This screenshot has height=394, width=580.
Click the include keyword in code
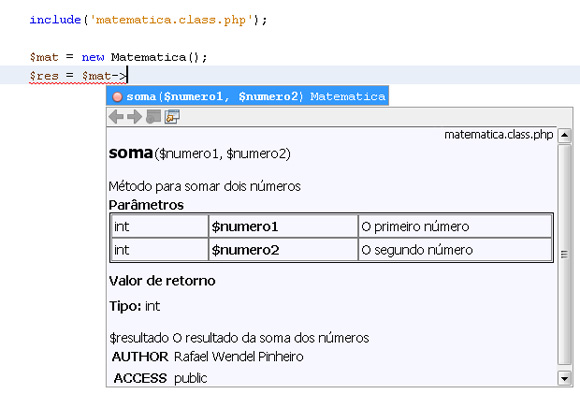pyautogui.click(x=55, y=20)
